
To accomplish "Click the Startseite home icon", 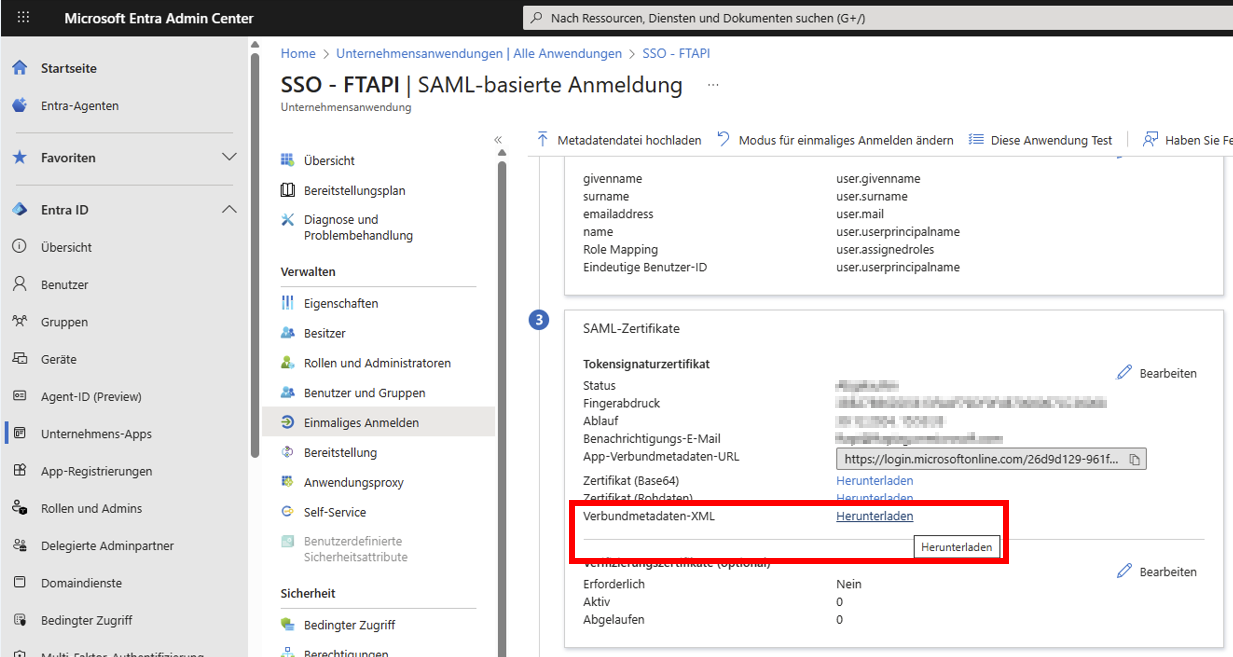I will coord(19,68).
